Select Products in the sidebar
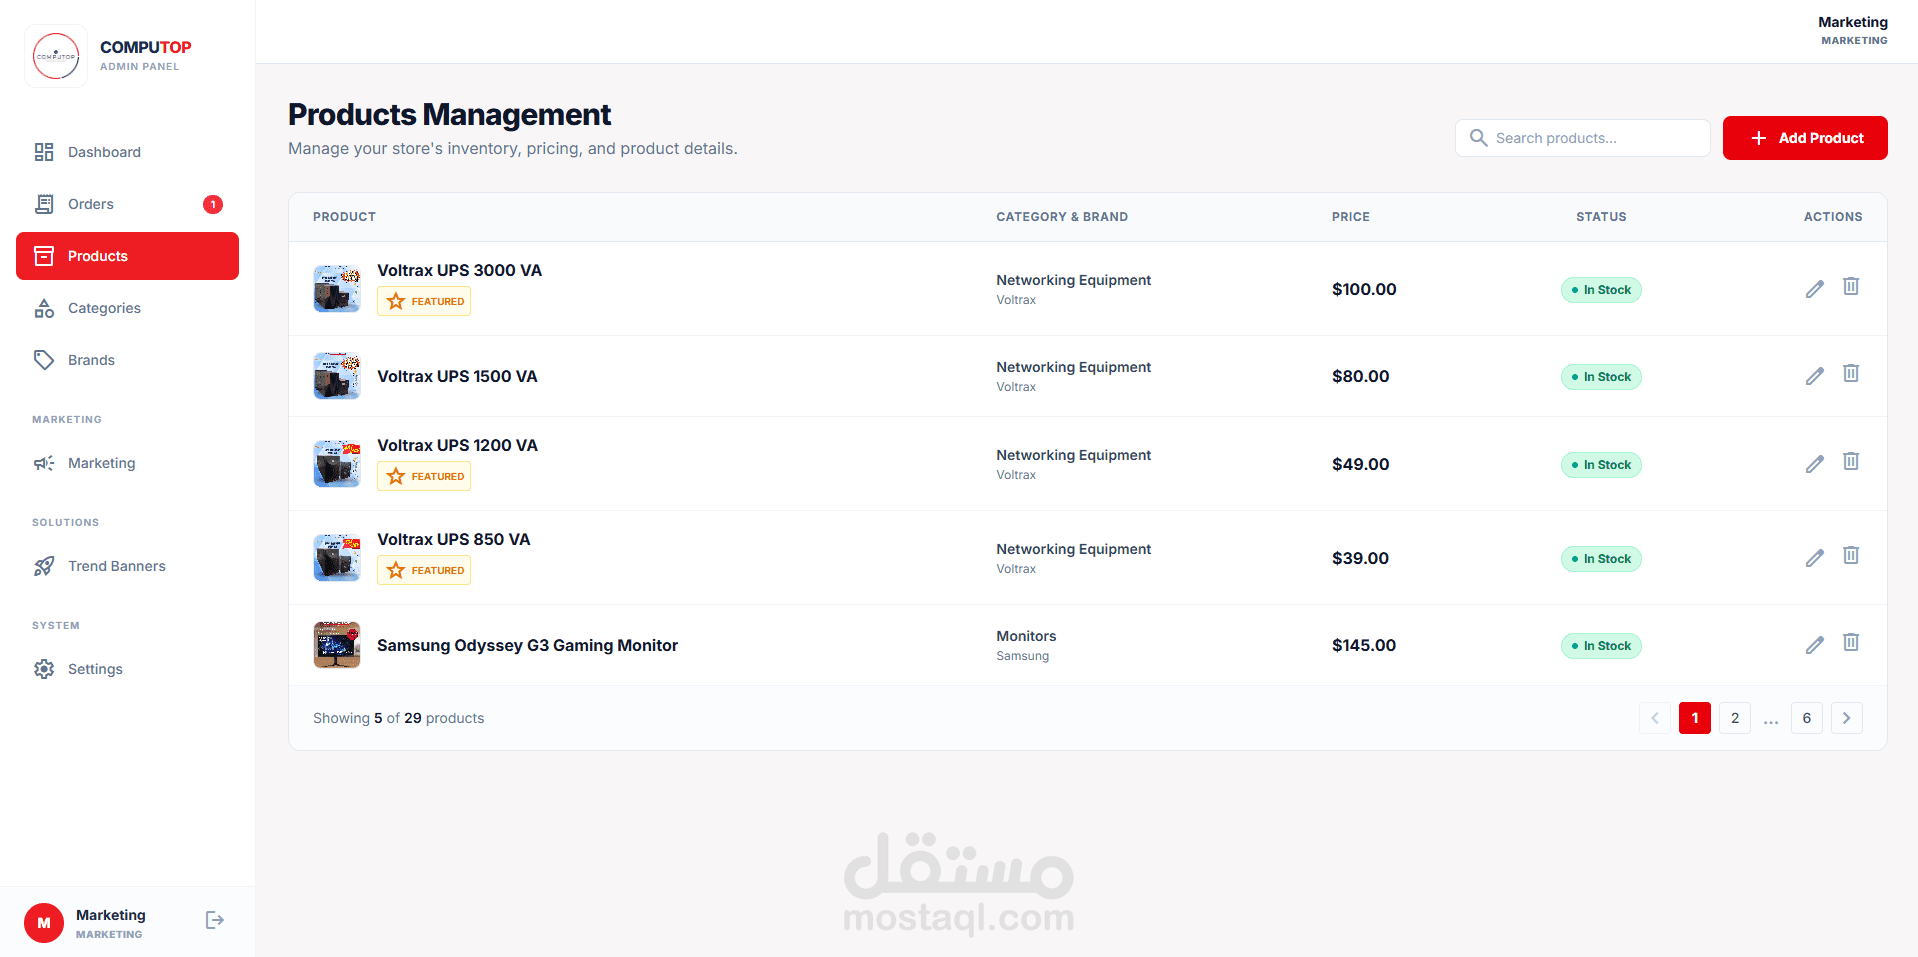 [x=127, y=256]
